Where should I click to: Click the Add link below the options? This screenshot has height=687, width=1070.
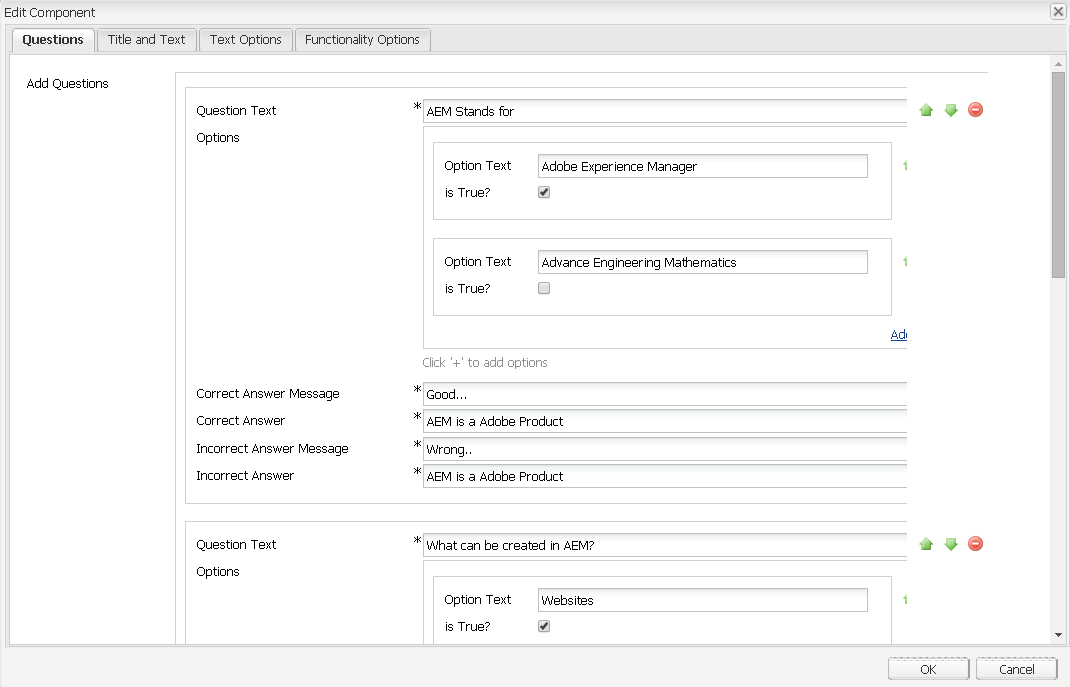coord(898,335)
